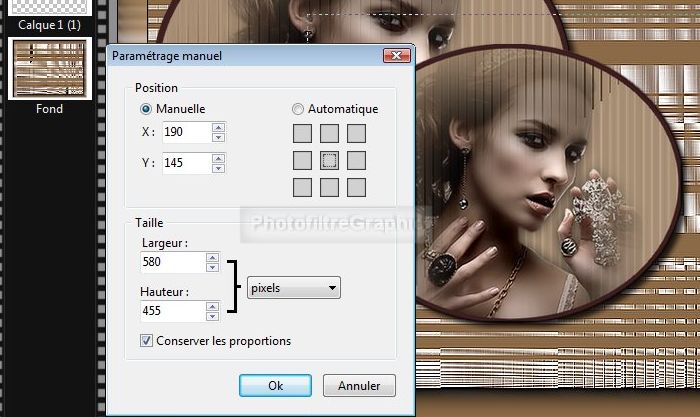The height and width of the screenshot is (417, 700).
Task: Choose the Manuelle position radio button
Action: click(147, 109)
